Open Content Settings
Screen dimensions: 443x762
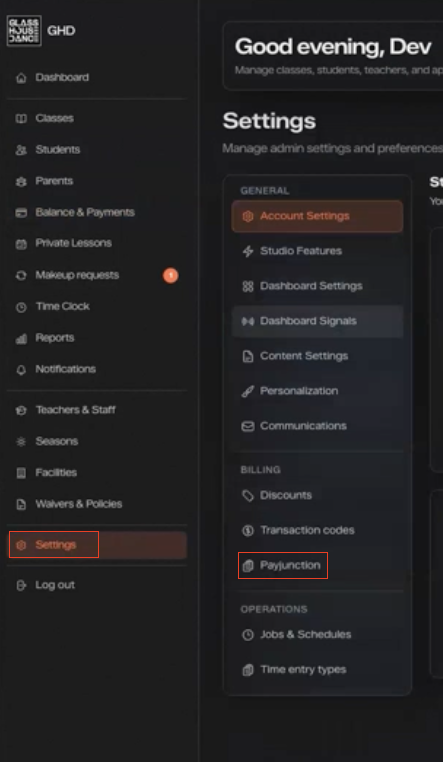(x=317, y=356)
